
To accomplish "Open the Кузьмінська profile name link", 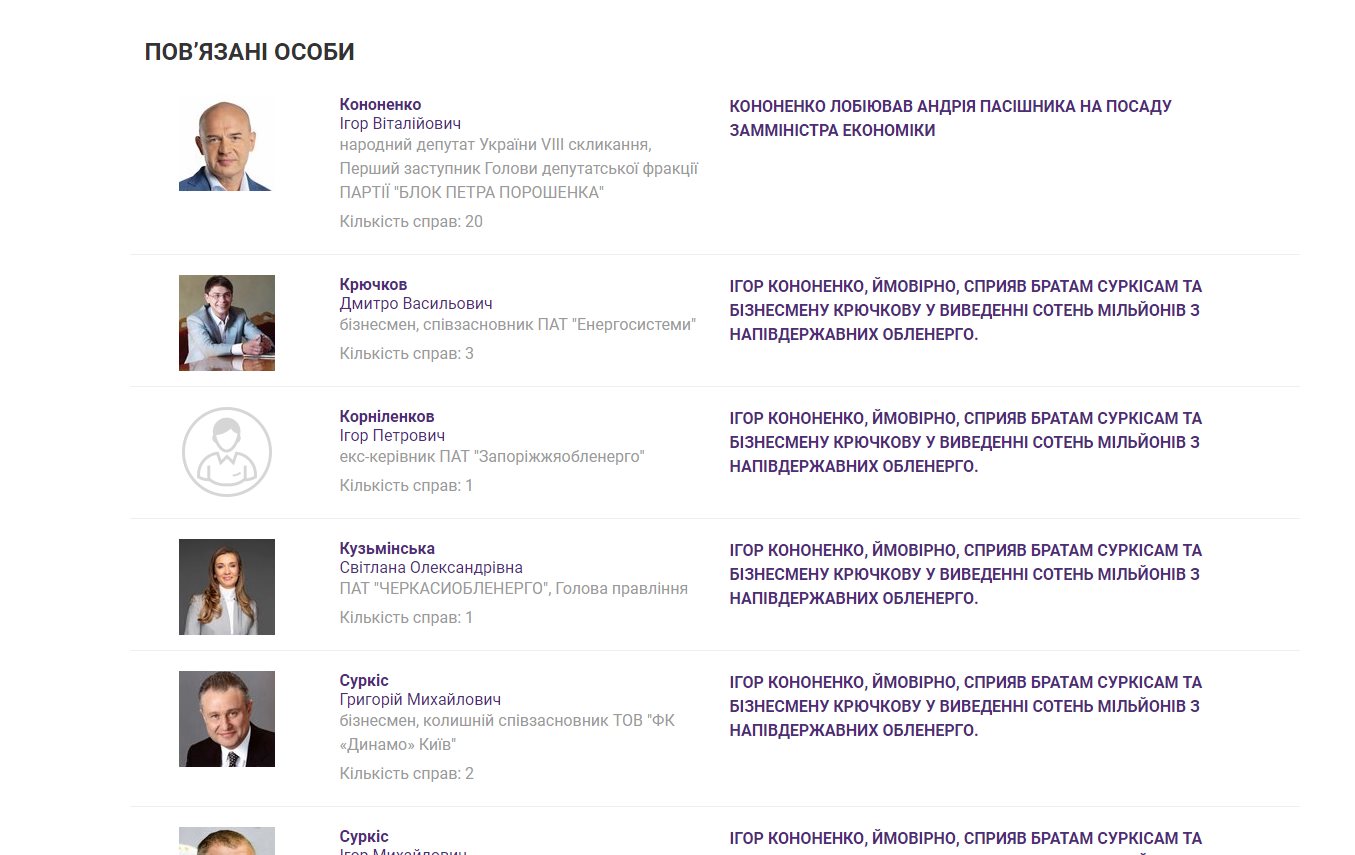I will click(387, 549).
